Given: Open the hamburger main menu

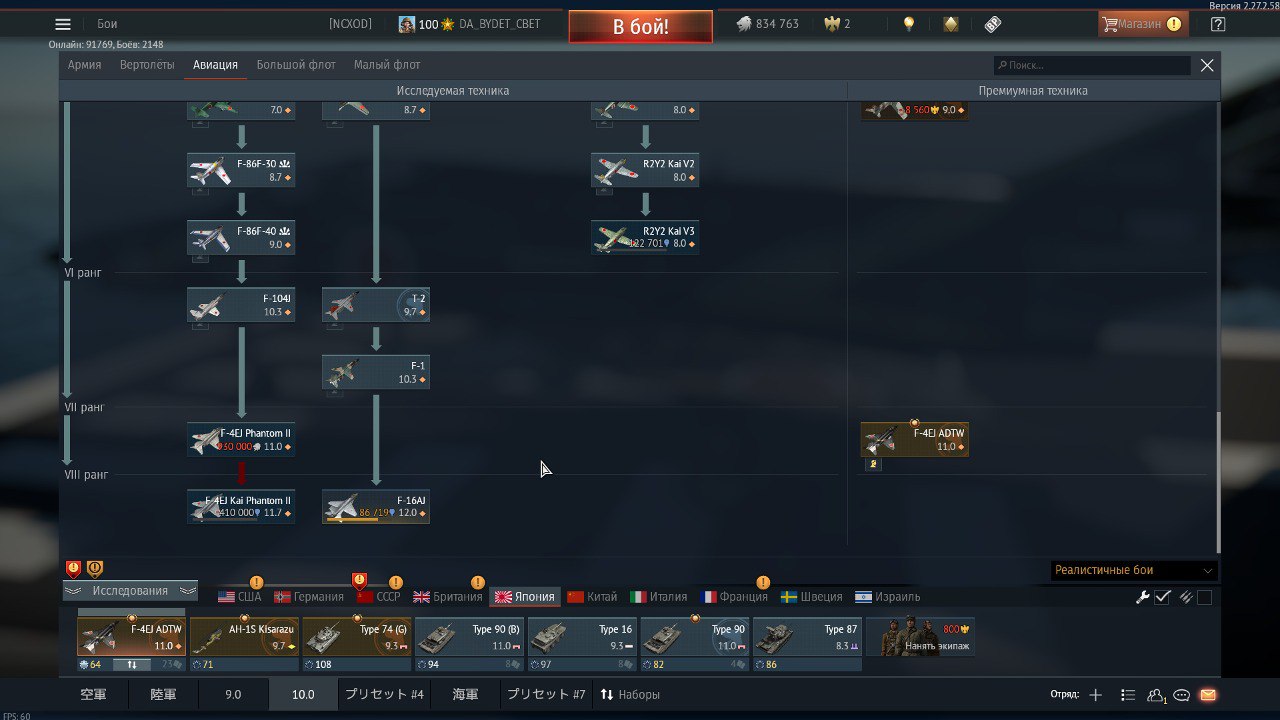Looking at the screenshot, I should 62,24.
